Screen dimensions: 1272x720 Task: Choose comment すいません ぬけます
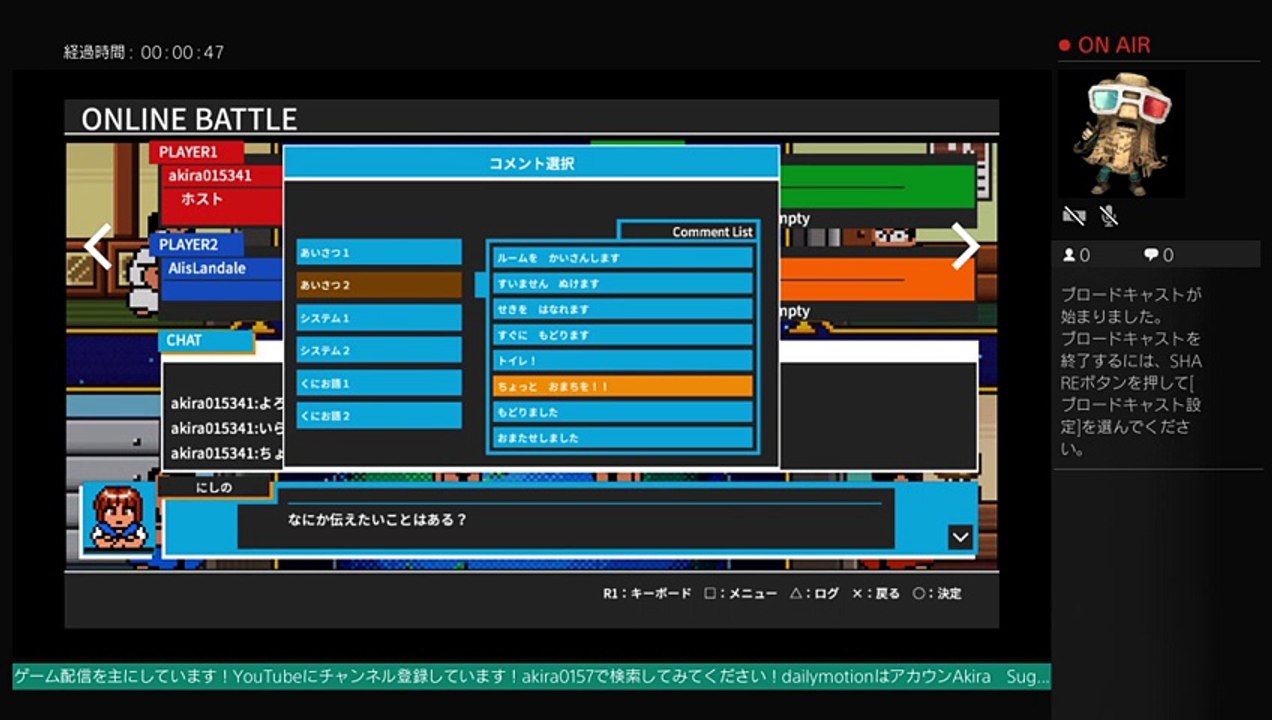click(x=622, y=283)
